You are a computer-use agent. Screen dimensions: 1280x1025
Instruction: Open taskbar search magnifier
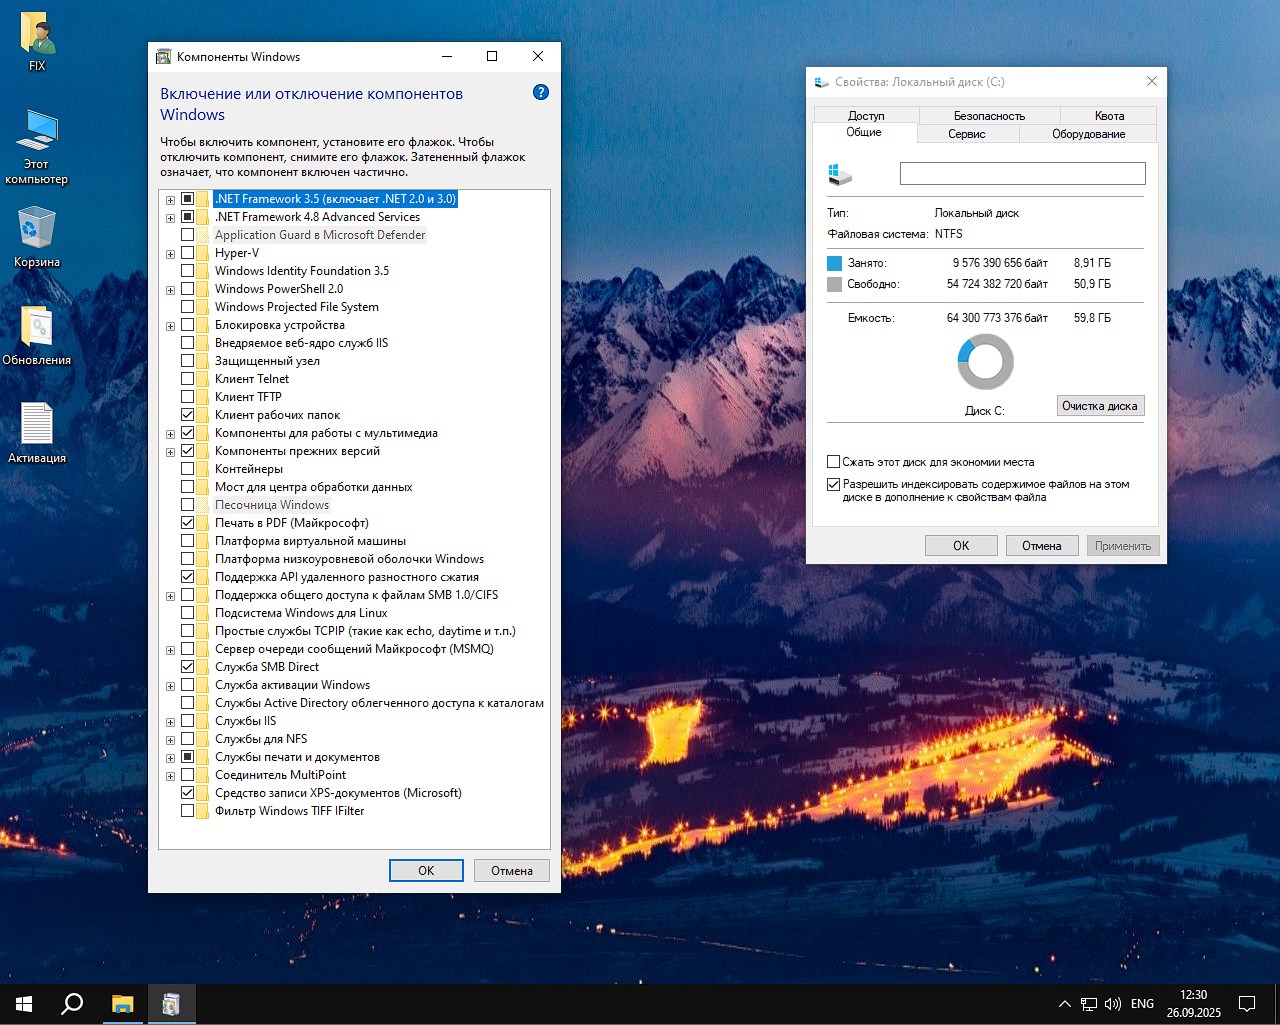(x=72, y=1004)
